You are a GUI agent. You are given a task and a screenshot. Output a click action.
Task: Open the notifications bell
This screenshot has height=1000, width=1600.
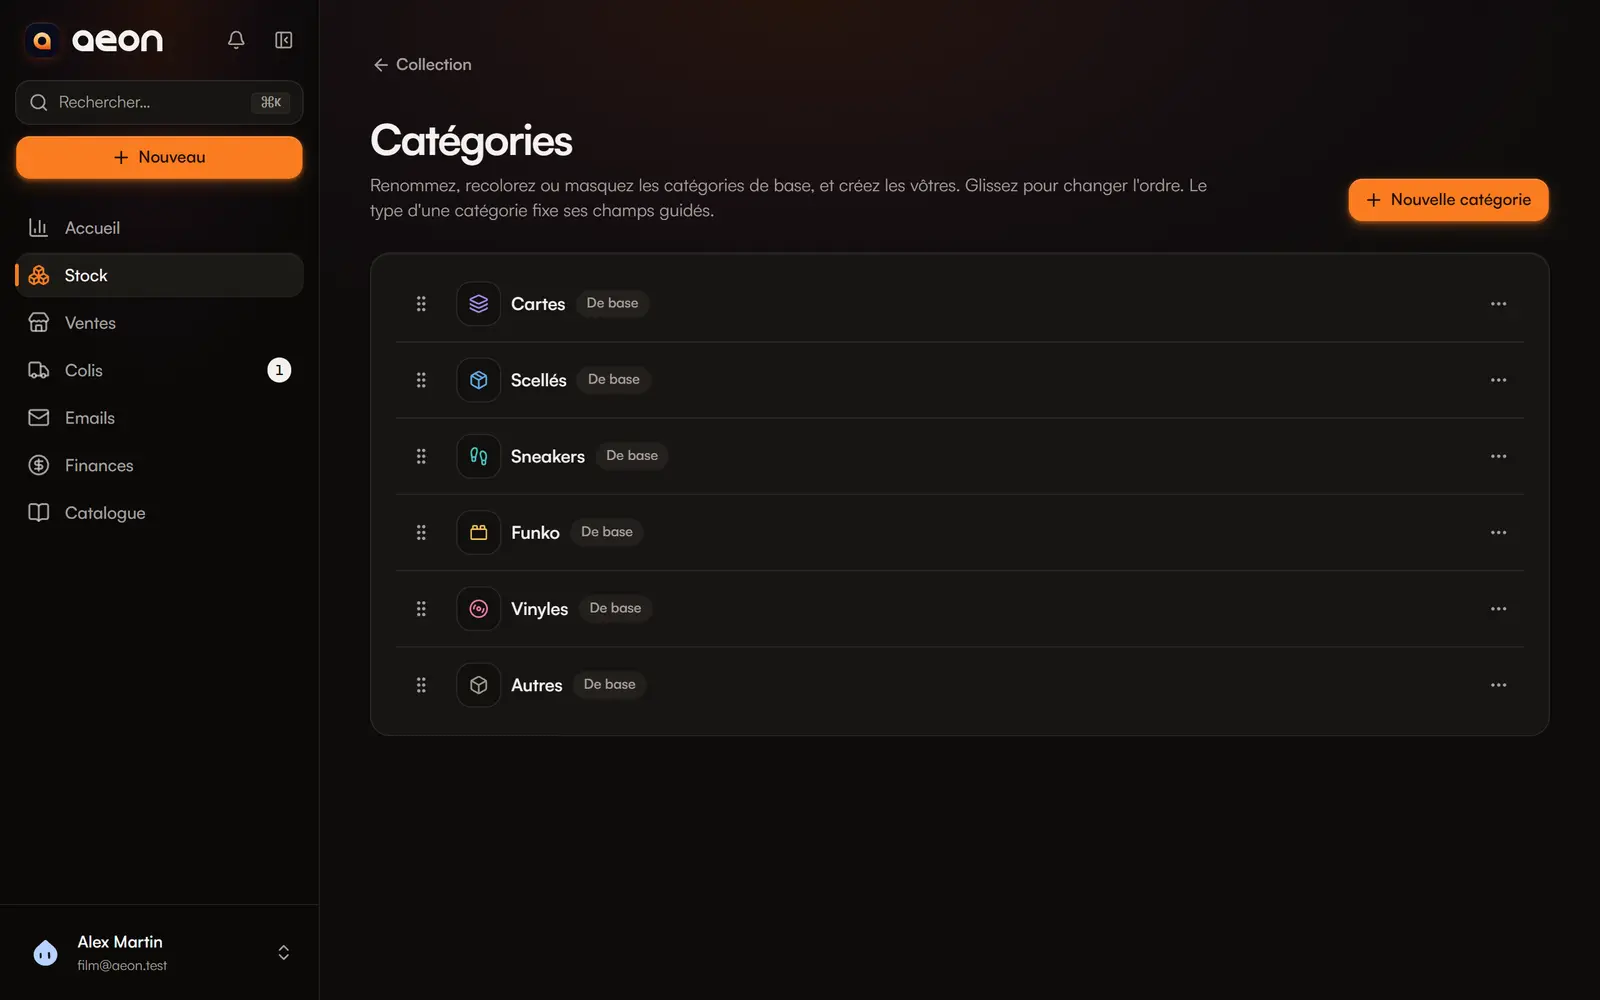point(236,40)
